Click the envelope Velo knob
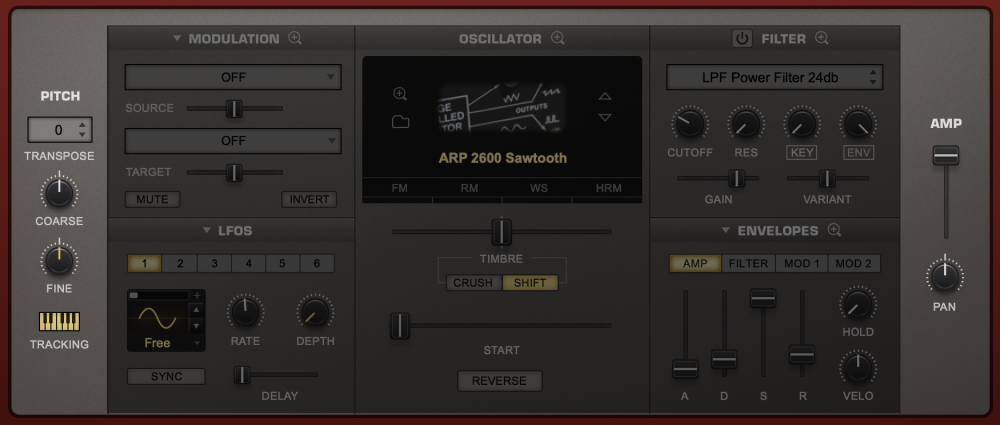 pos(858,368)
